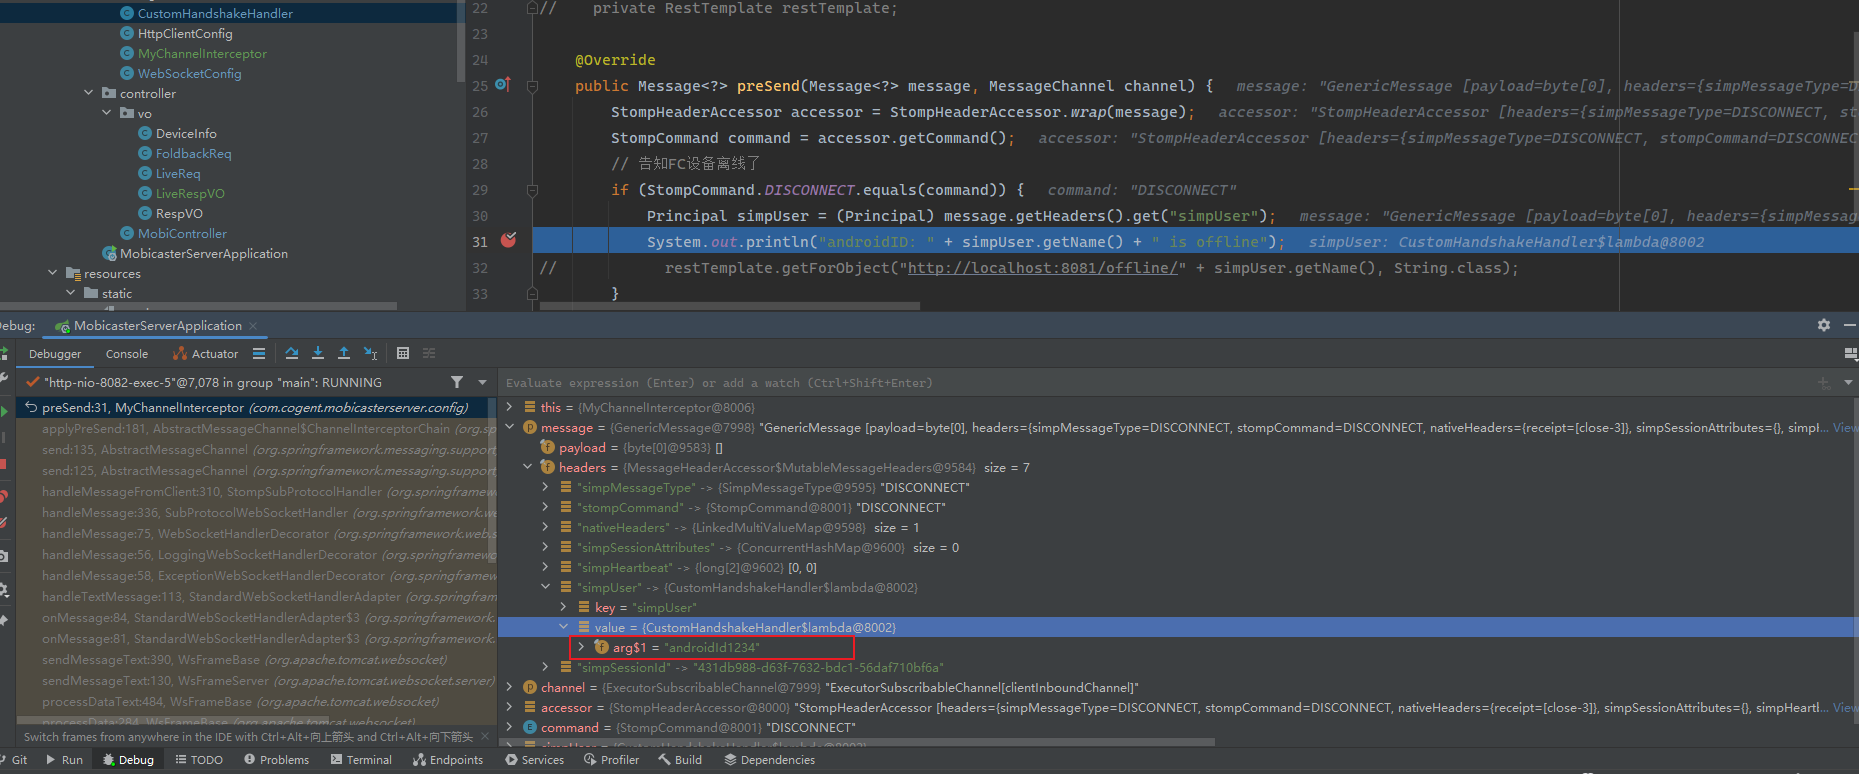Image resolution: width=1859 pixels, height=774 pixels.
Task: Close the MobicasterServerApplication debug tab
Action: (x=253, y=326)
